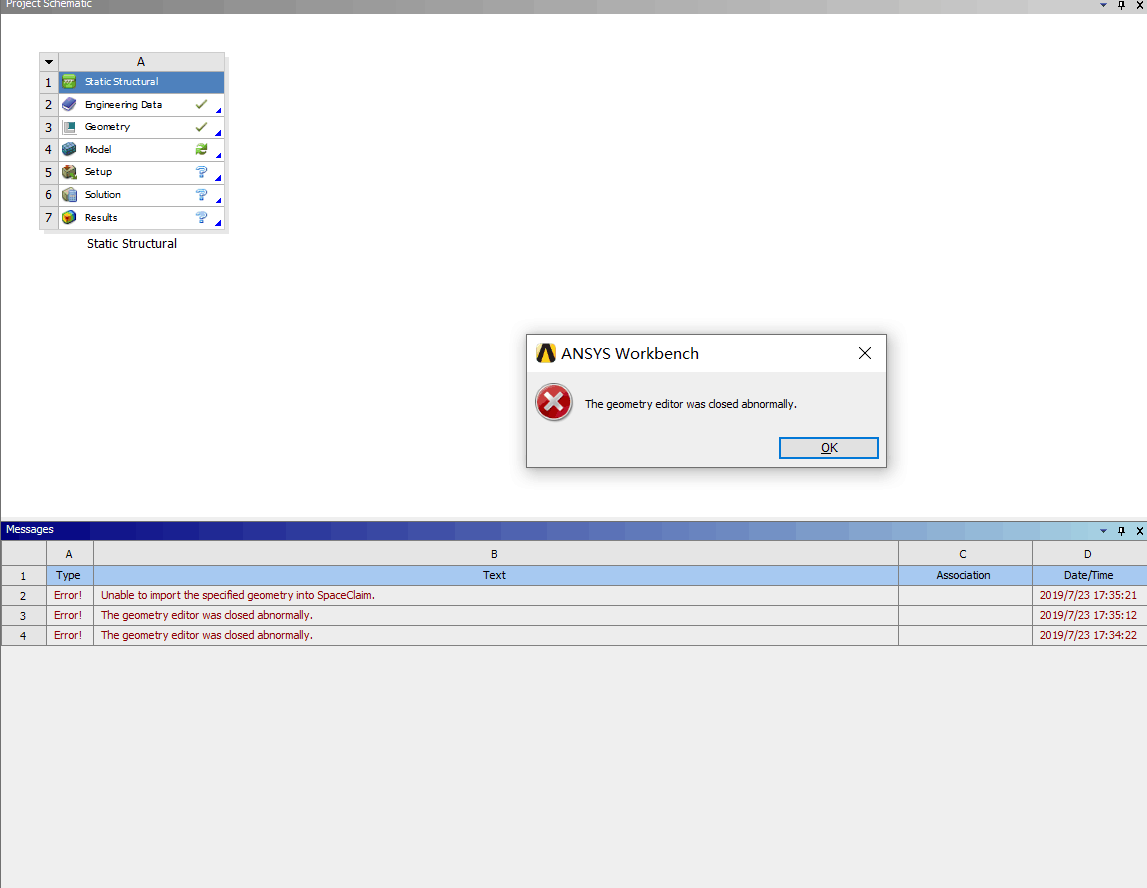Click the Date/Time column header
Viewport: 1147px width, 888px height.
coord(1088,575)
